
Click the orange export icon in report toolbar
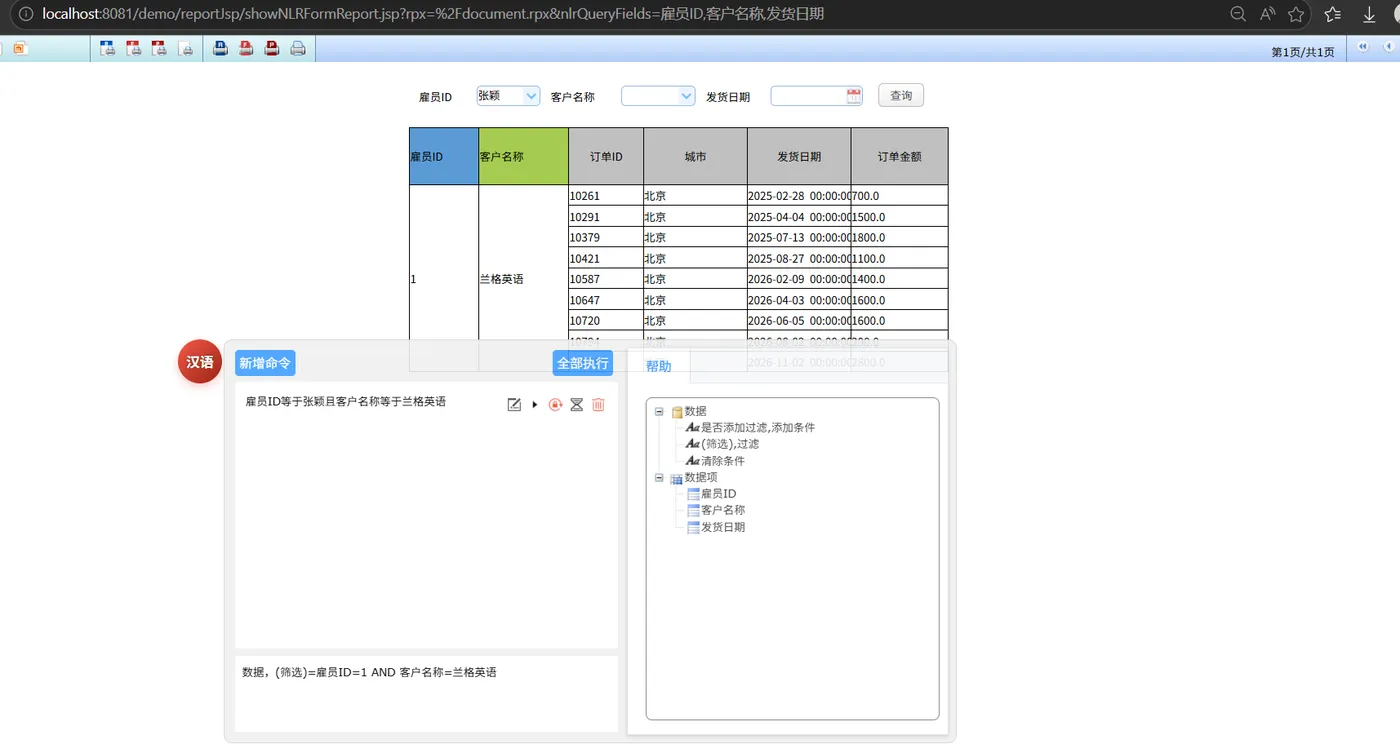click(19, 48)
